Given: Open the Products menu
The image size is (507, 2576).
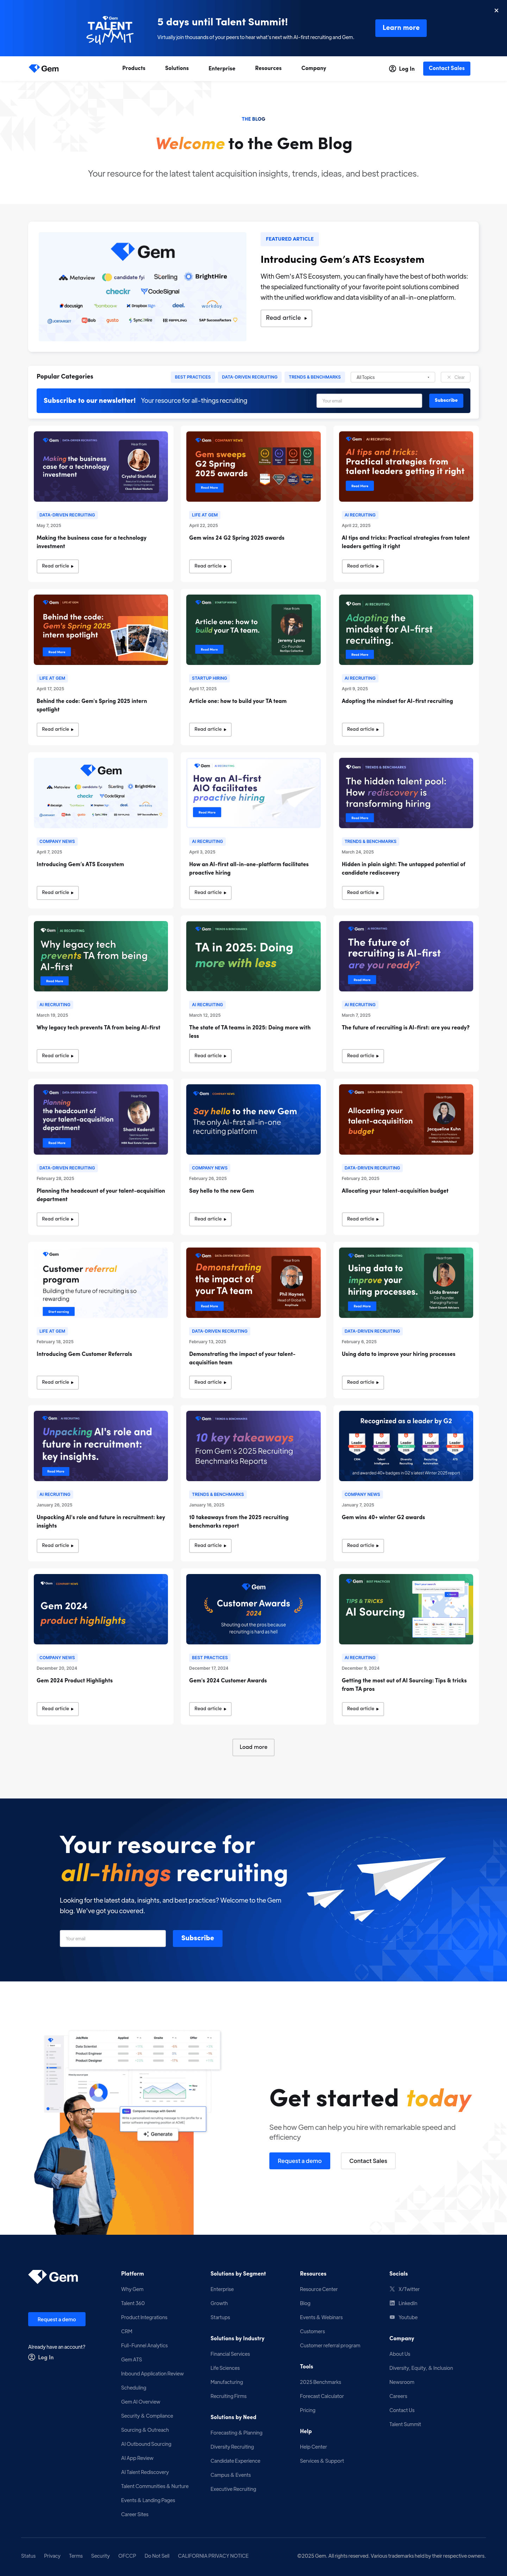Looking at the screenshot, I should [134, 68].
